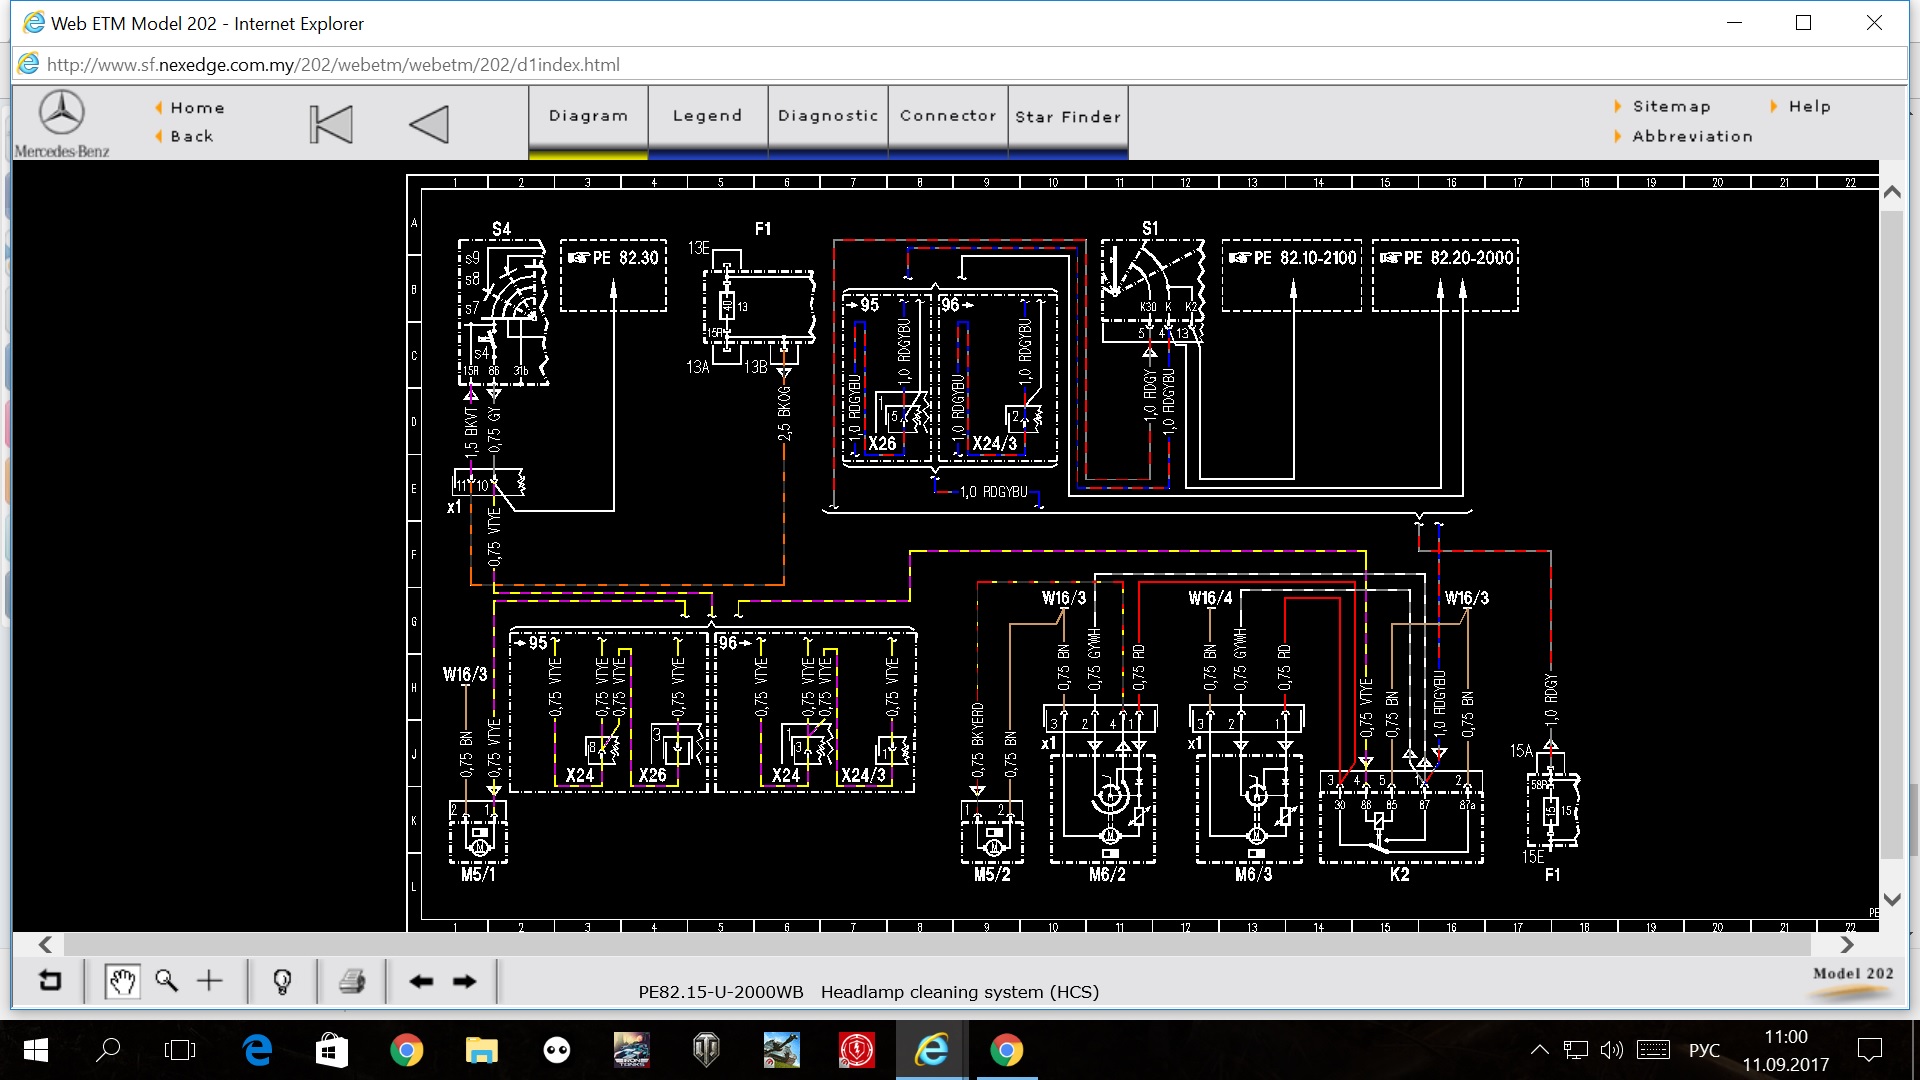Go to previous page with left arrow
1920x1080 pixels.
tap(421, 981)
